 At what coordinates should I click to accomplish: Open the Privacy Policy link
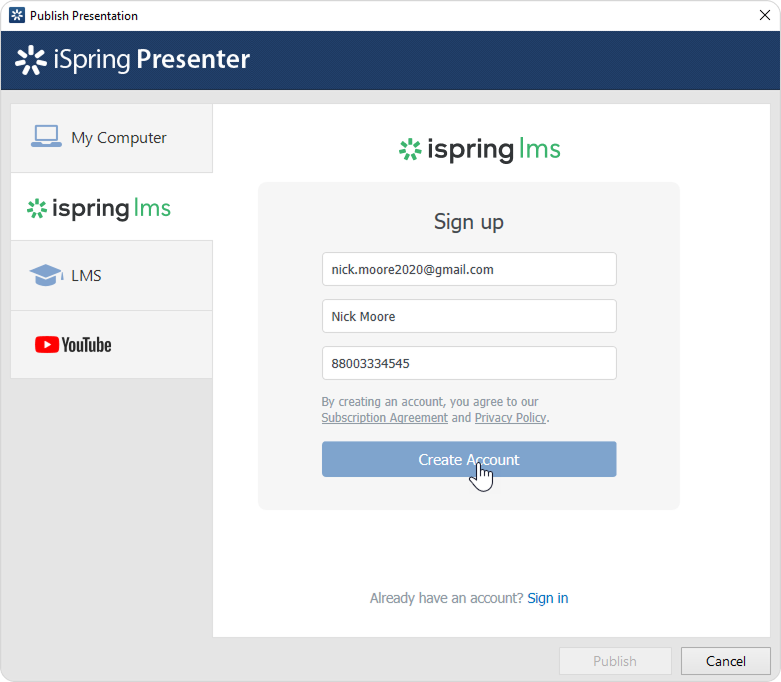click(x=510, y=418)
